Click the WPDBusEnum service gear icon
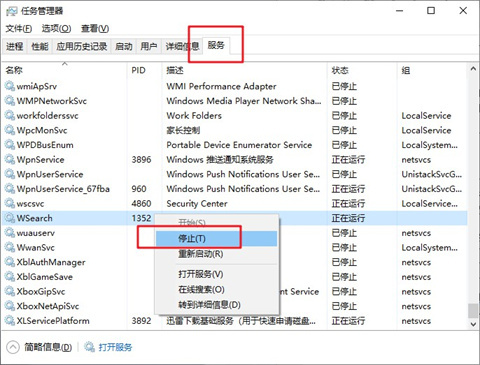Screen dimensions: 480x365 10,145
